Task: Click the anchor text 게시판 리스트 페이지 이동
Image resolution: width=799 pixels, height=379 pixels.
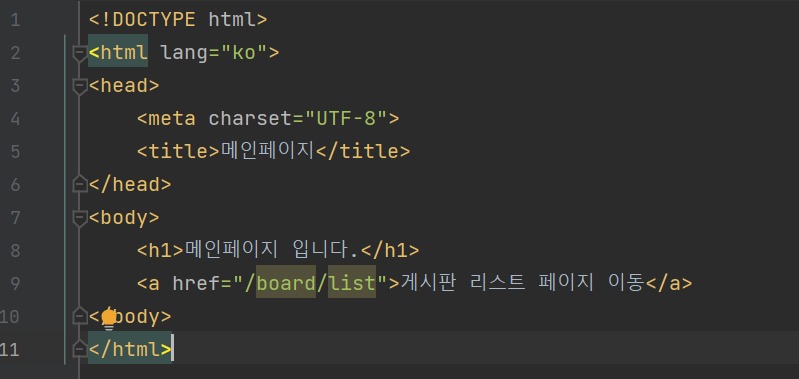Action: point(523,283)
